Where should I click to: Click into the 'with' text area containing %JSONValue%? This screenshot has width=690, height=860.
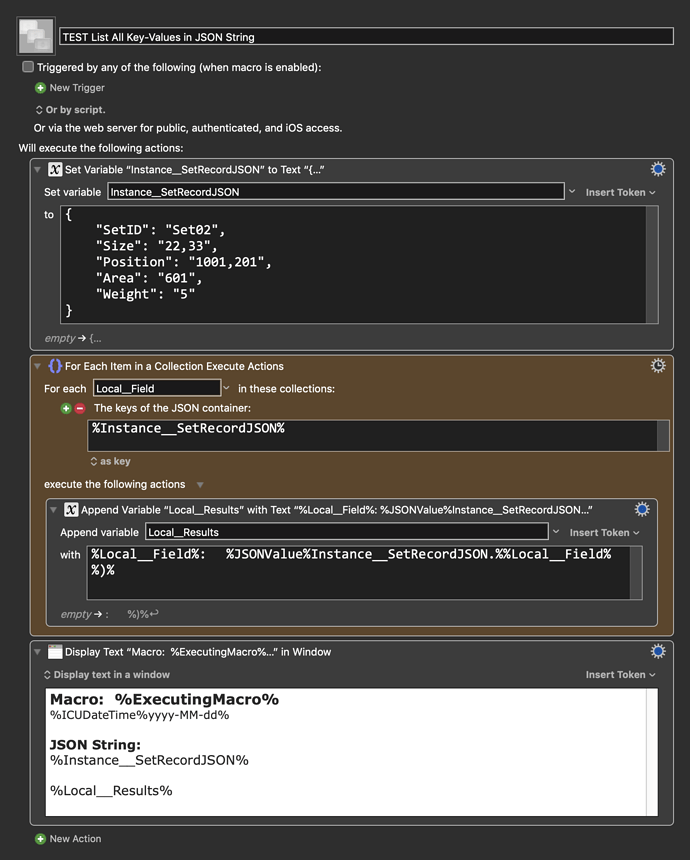[x=359, y=573]
